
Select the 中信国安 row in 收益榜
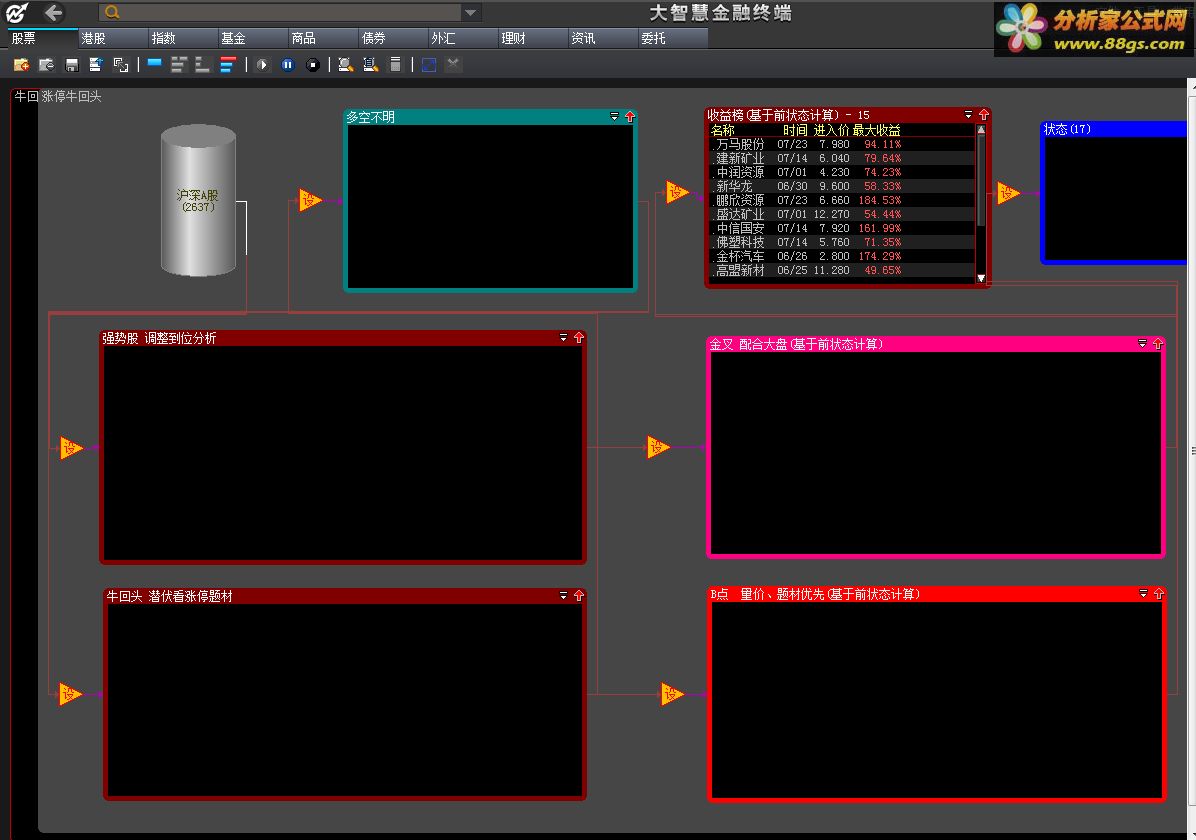tap(842, 228)
